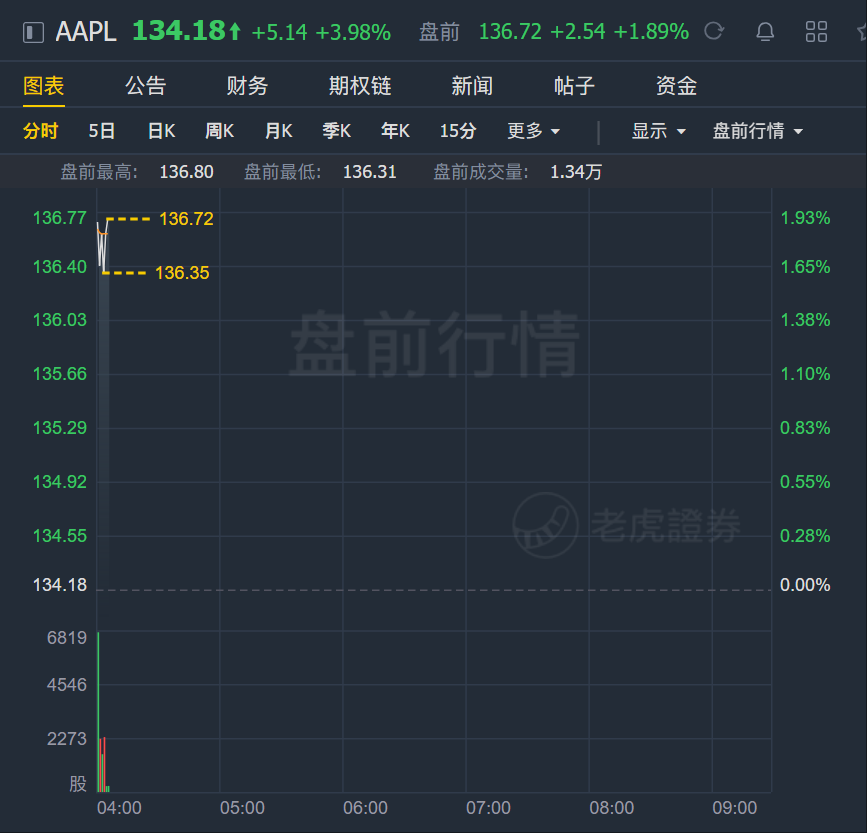Switch chart to 5日 view
This screenshot has width=867, height=833.
point(102,131)
